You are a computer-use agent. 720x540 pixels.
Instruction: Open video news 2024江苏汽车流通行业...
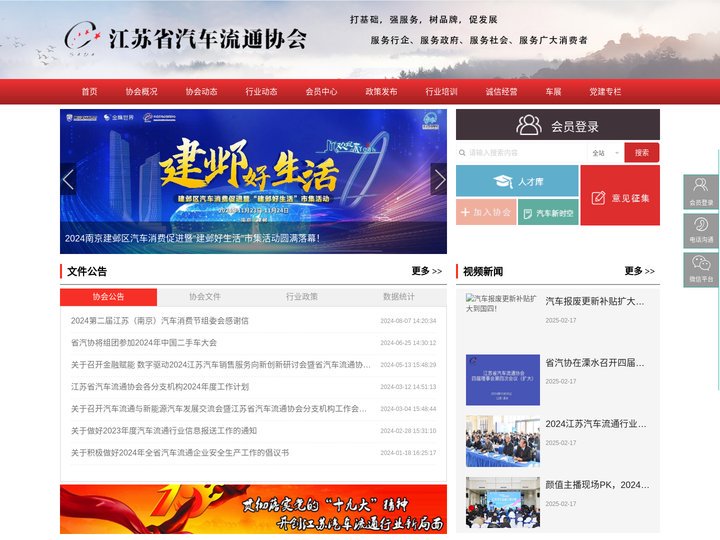(x=596, y=424)
